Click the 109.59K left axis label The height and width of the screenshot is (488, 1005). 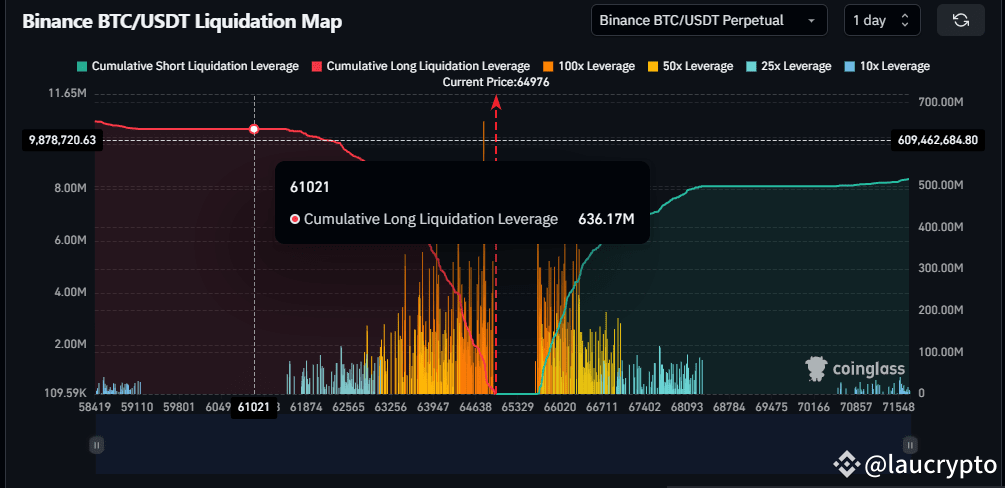(63, 393)
